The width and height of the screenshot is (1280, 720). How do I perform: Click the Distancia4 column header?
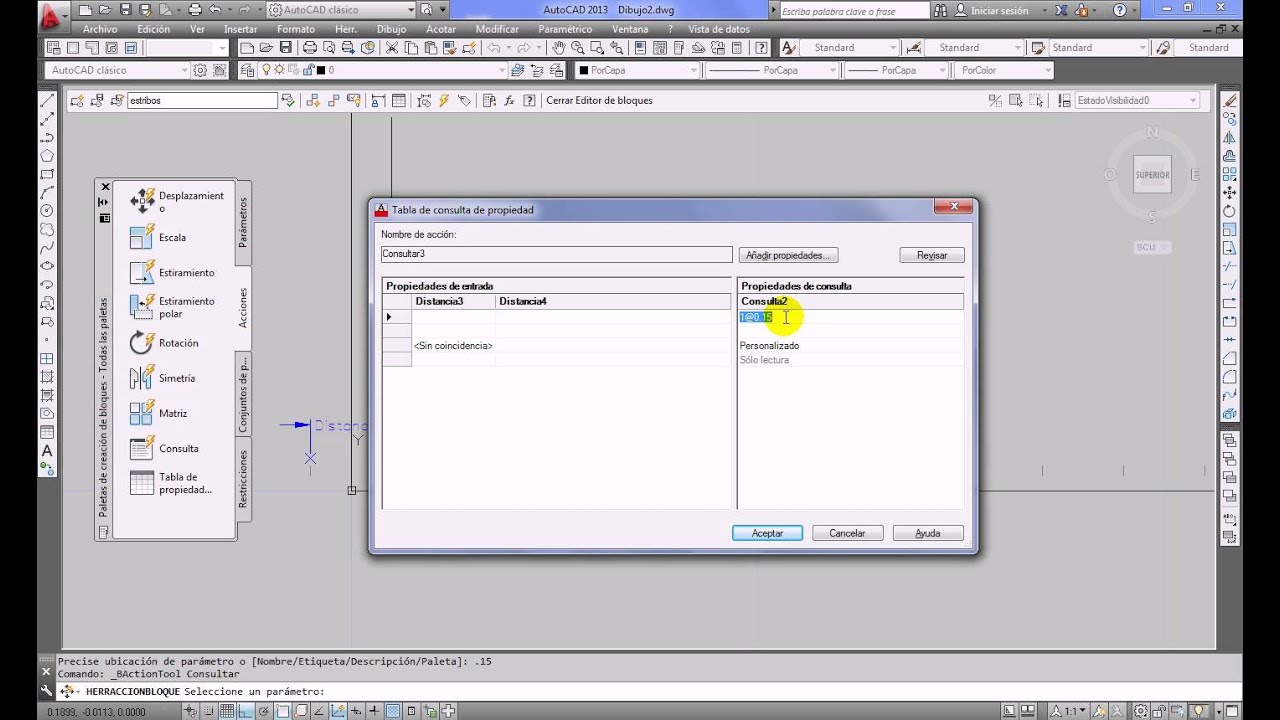(x=614, y=301)
